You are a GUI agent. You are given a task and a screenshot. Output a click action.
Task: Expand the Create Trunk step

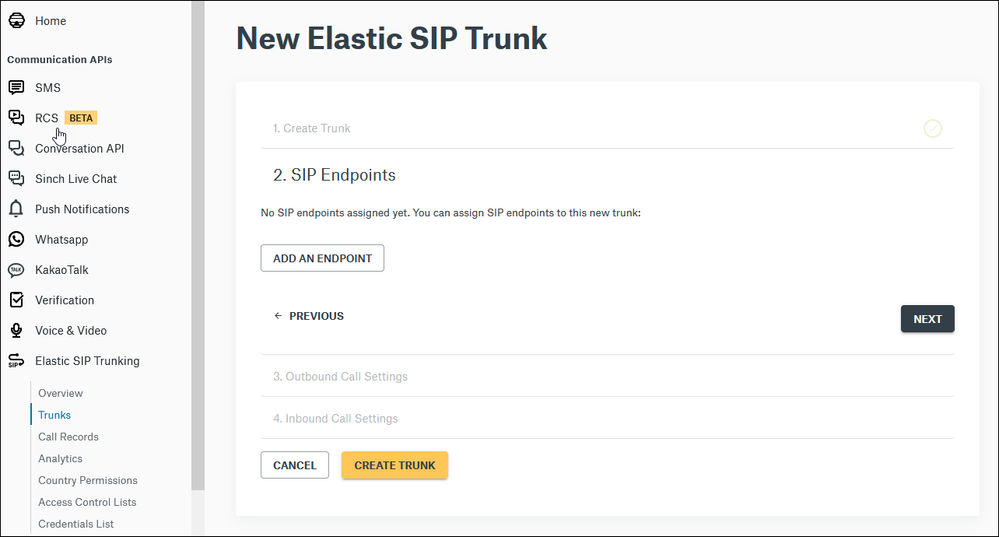pos(607,129)
